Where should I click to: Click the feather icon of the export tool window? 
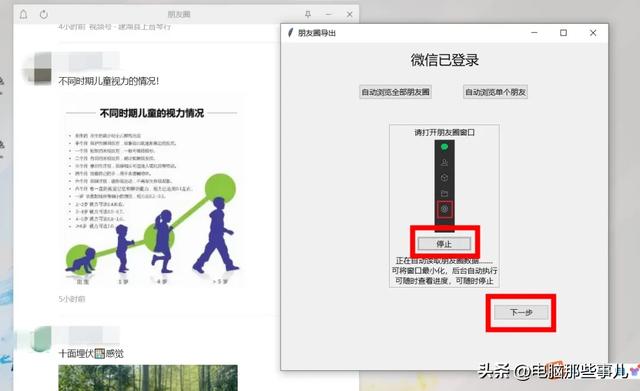290,33
